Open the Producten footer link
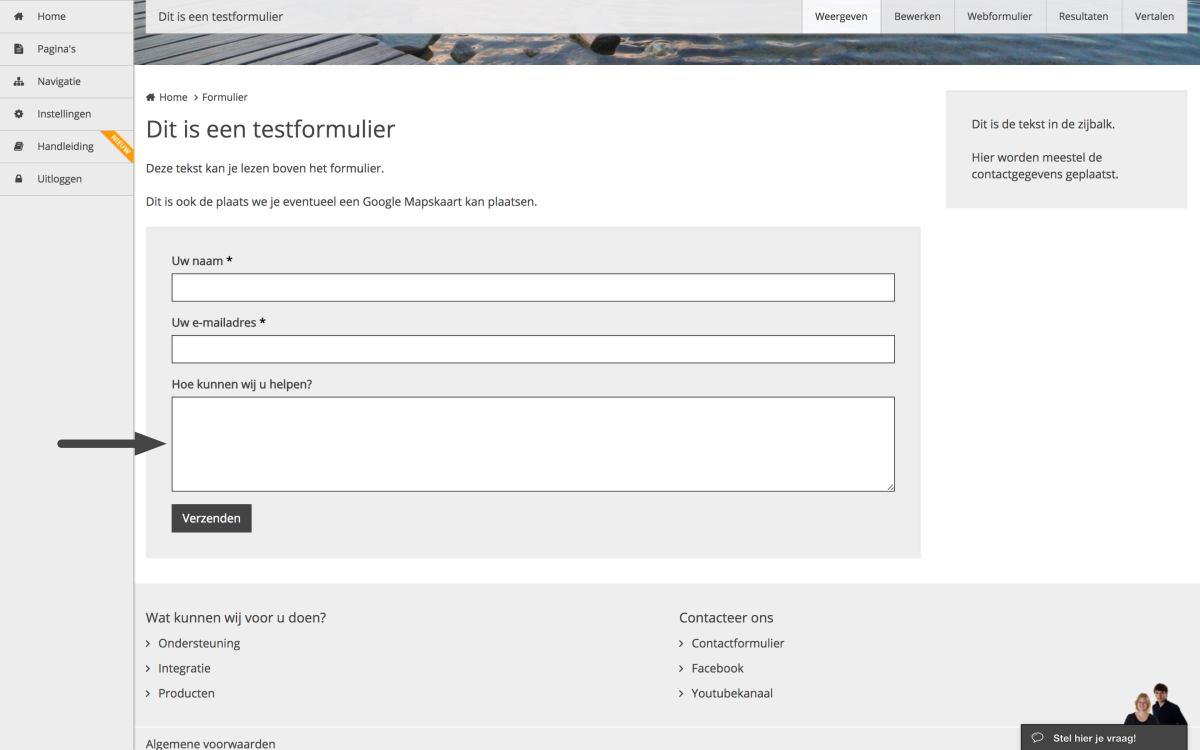The width and height of the screenshot is (1200, 750). tap(186, 693)
